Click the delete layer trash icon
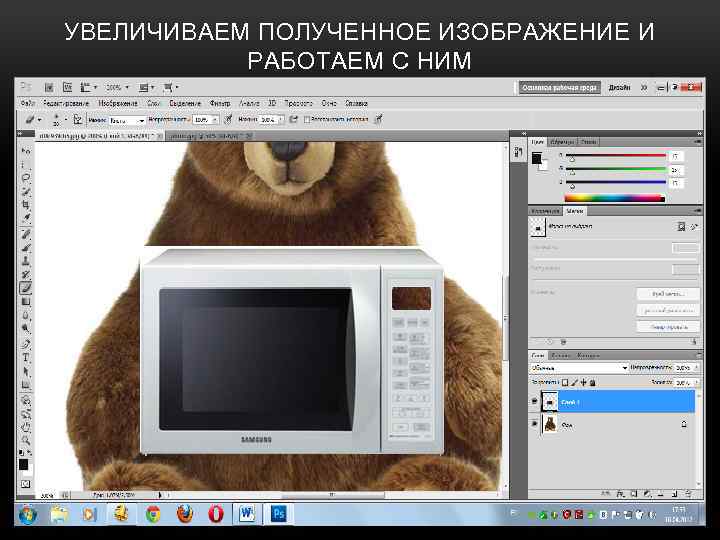 pos(688,494)
